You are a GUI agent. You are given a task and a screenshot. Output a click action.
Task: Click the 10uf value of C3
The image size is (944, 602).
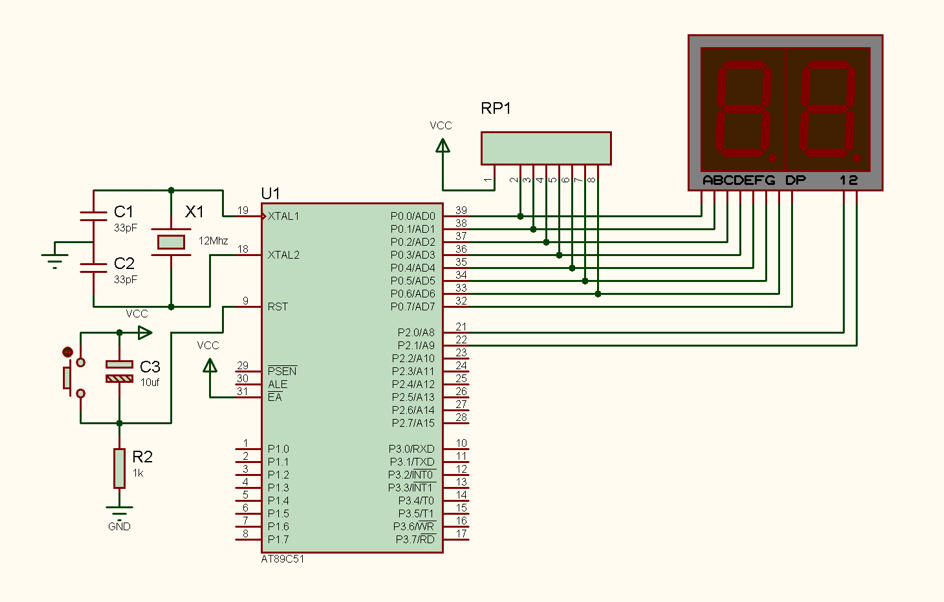pos(150,382)
